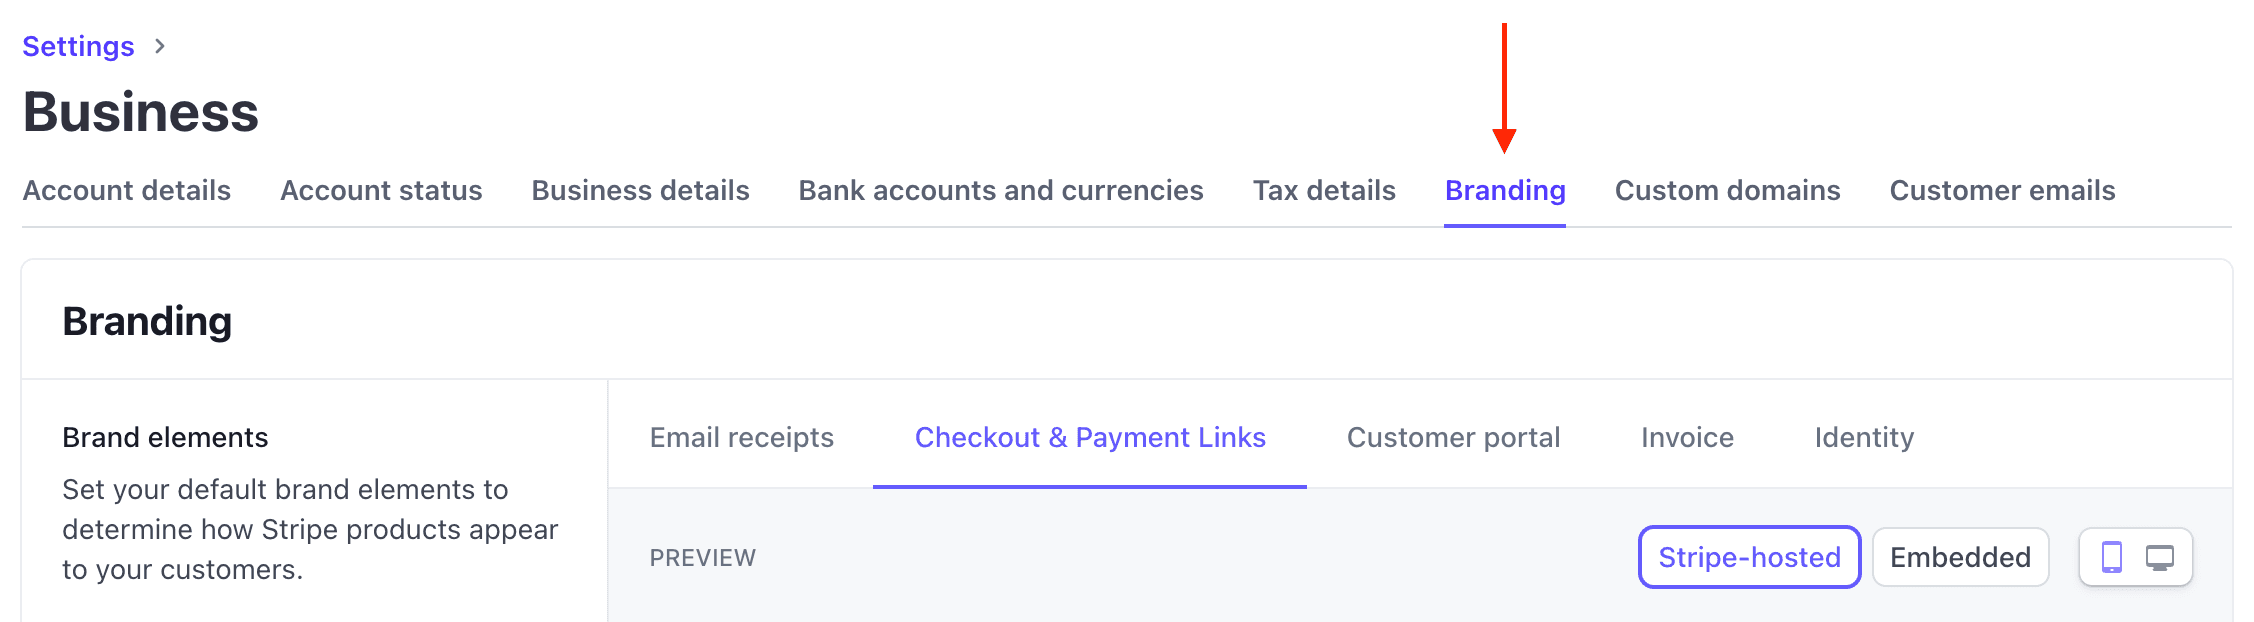
Task: Open the Account details tab
Action: point(127,190)
